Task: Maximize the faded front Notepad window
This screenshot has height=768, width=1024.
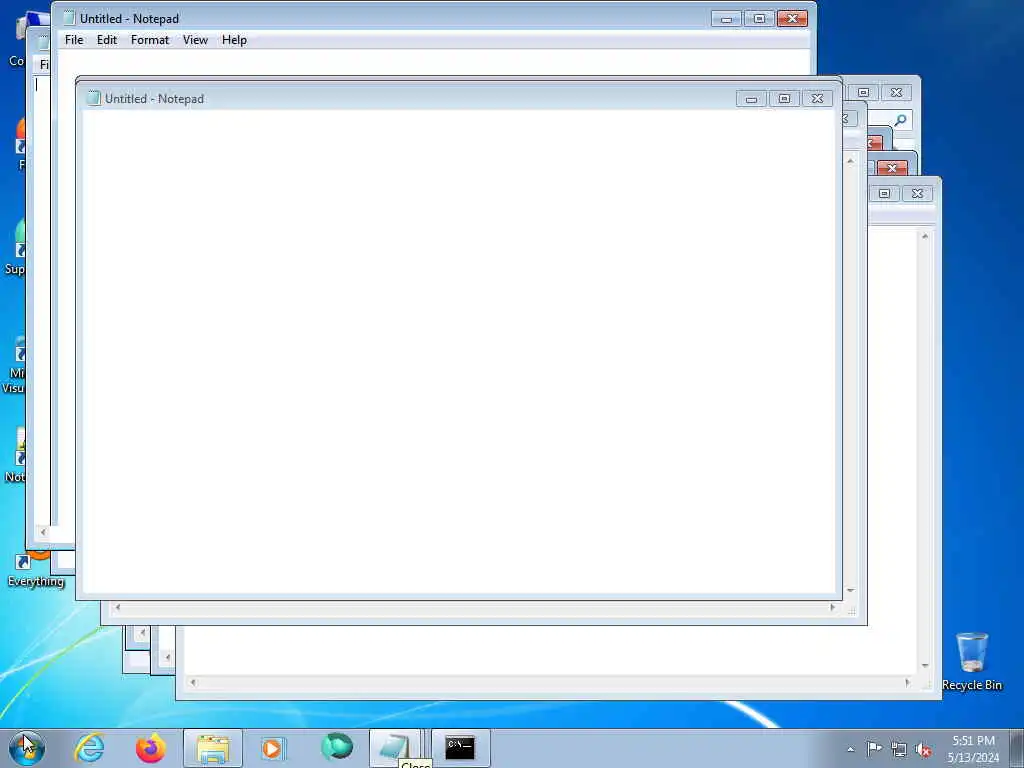Action: click(784, 99)
